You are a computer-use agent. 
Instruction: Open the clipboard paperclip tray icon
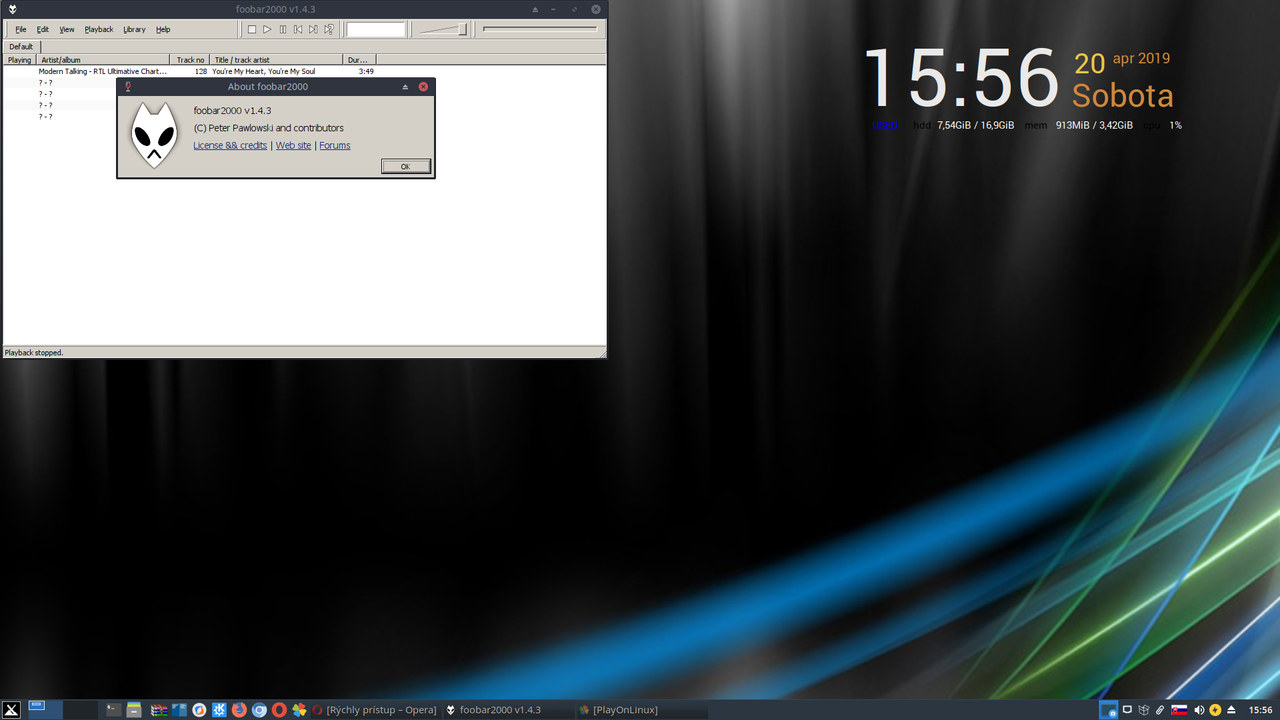pyautogui.click(x=1160, y=710)
